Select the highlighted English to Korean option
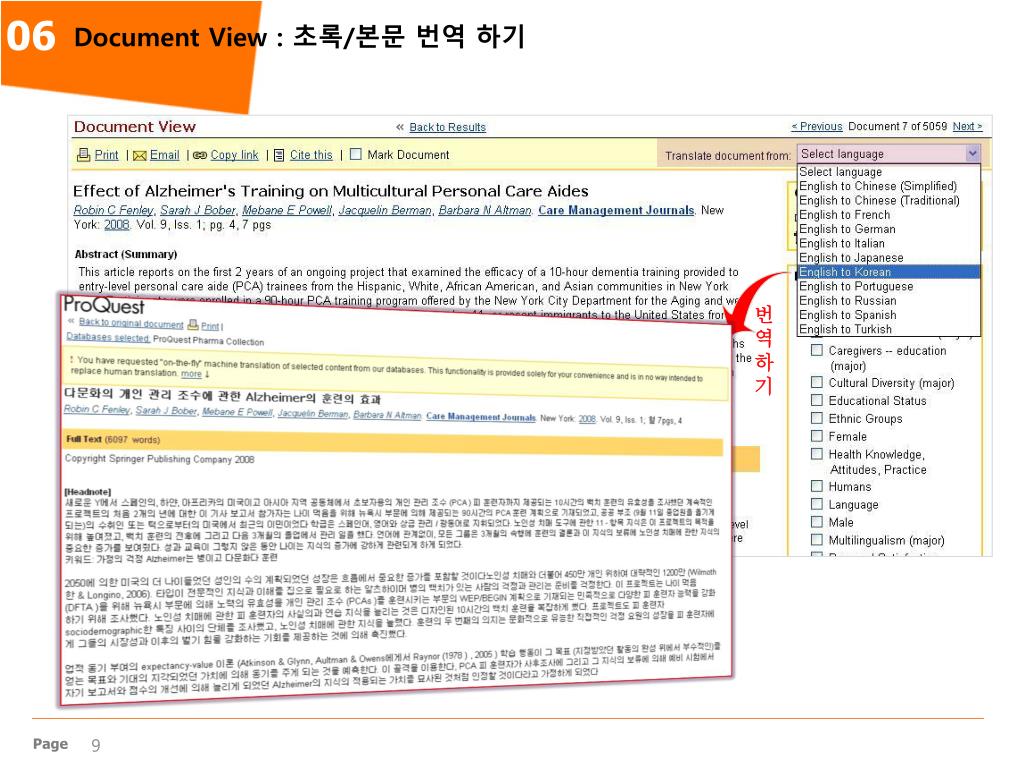 [x=889, y=272]
